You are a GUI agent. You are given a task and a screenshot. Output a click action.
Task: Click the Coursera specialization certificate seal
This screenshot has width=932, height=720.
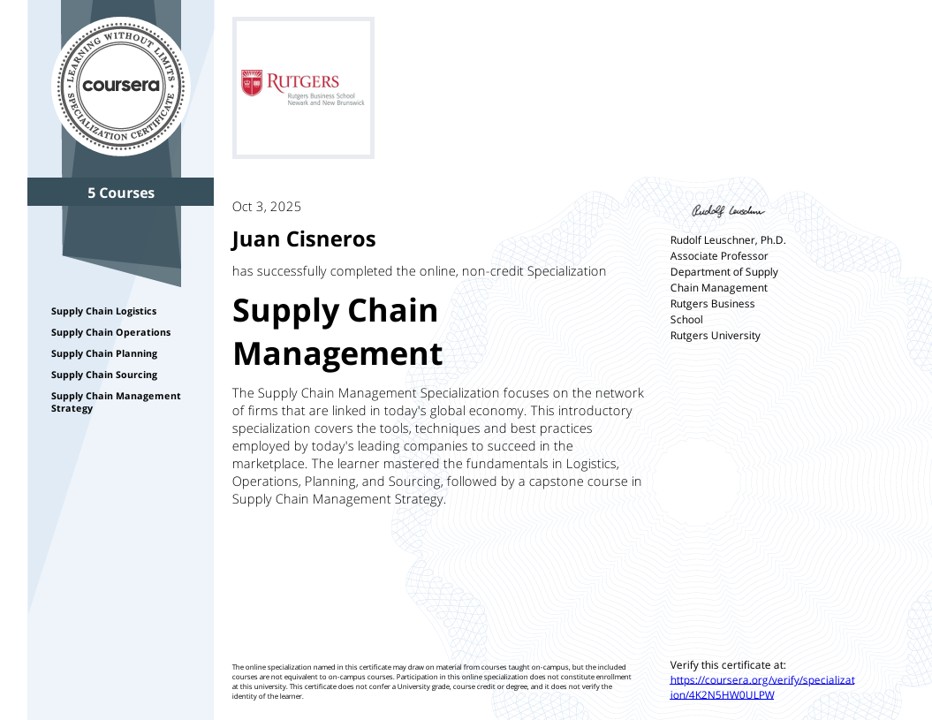click(x=121, y=85)
